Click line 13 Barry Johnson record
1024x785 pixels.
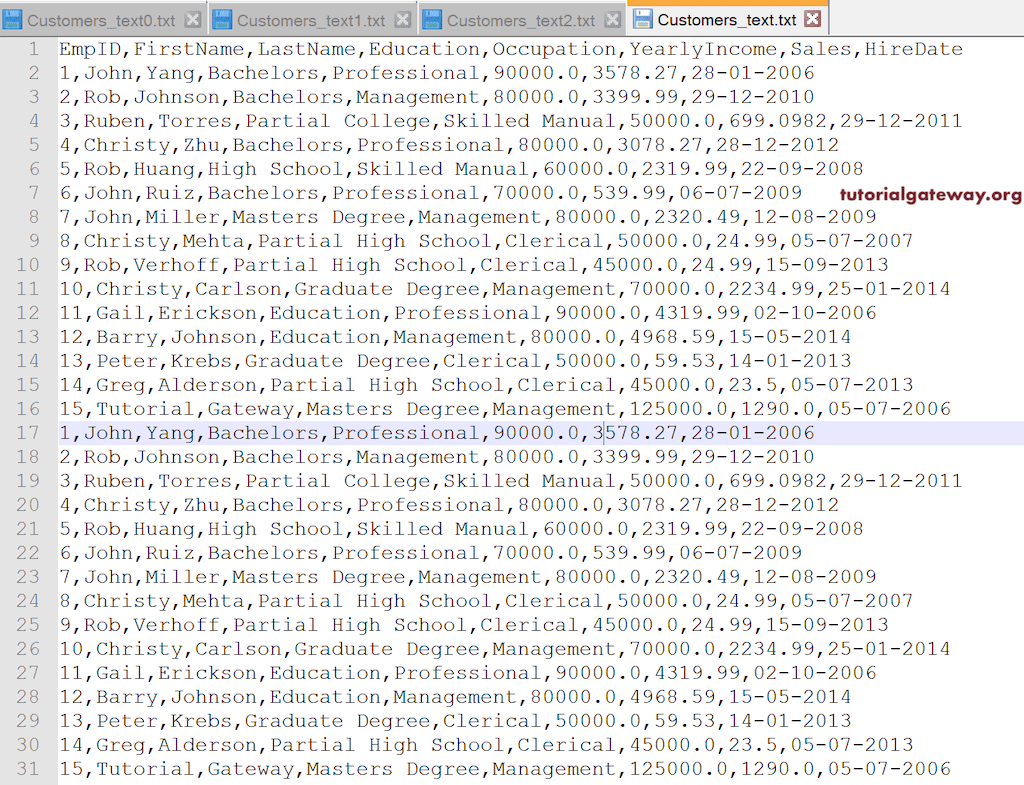(455, 337)
